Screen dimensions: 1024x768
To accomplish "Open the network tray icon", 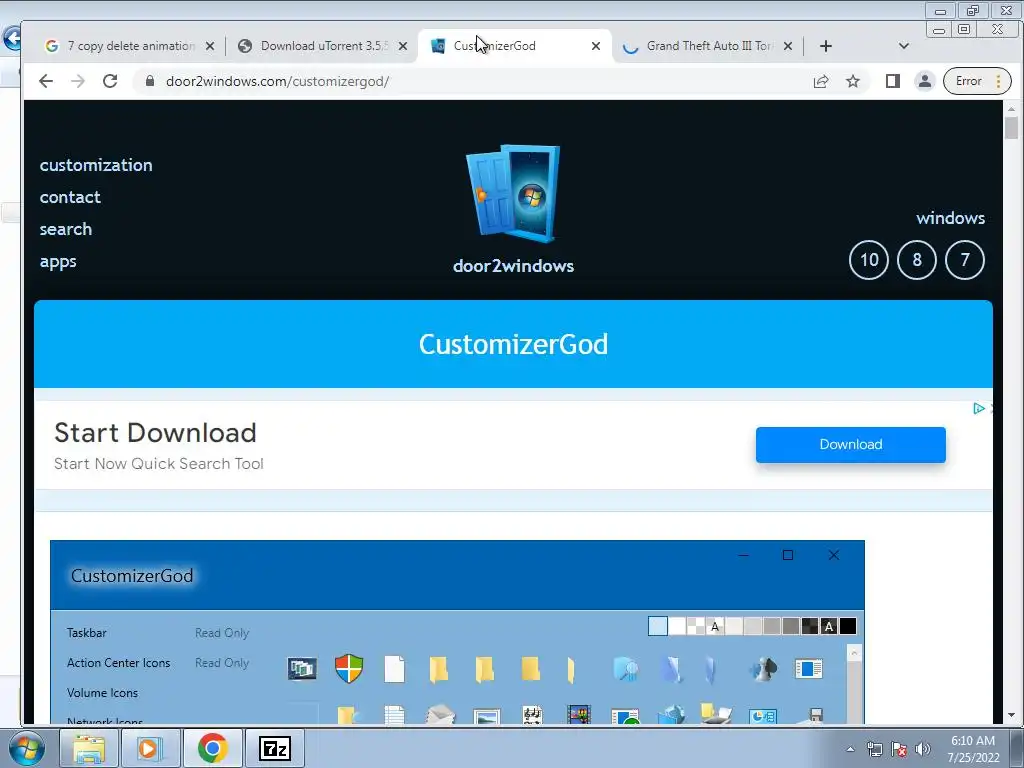I will 874,749.
